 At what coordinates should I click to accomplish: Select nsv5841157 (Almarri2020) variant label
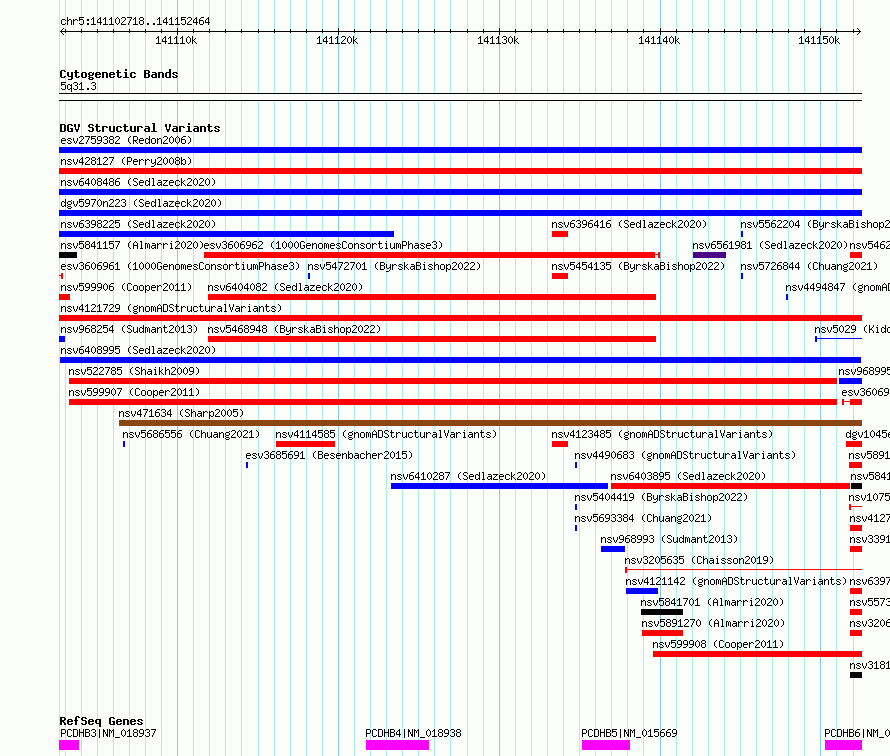click(x=132, y=245)
